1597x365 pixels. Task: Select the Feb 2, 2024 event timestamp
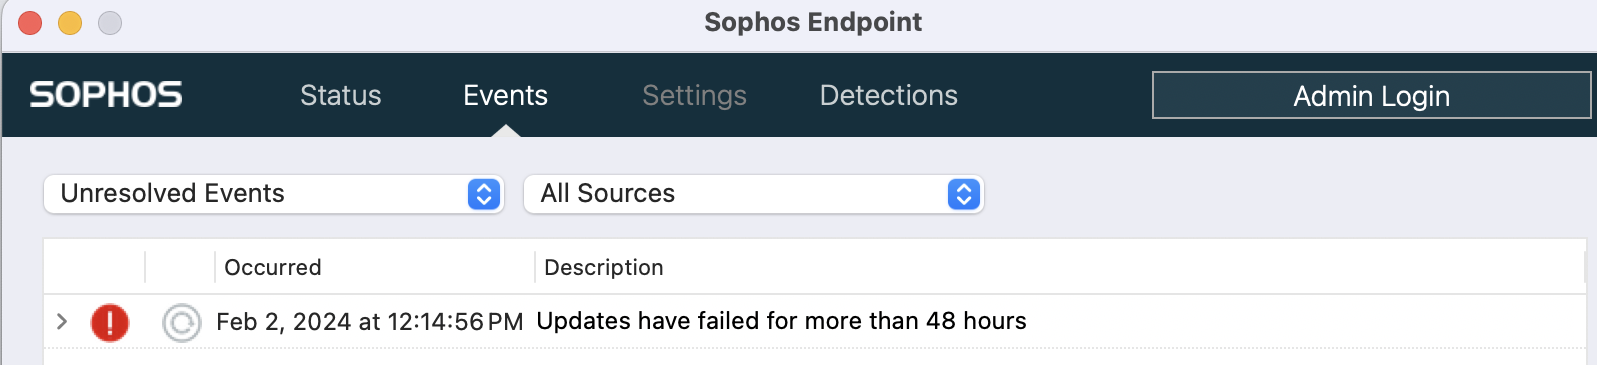(x=370, y=322)
